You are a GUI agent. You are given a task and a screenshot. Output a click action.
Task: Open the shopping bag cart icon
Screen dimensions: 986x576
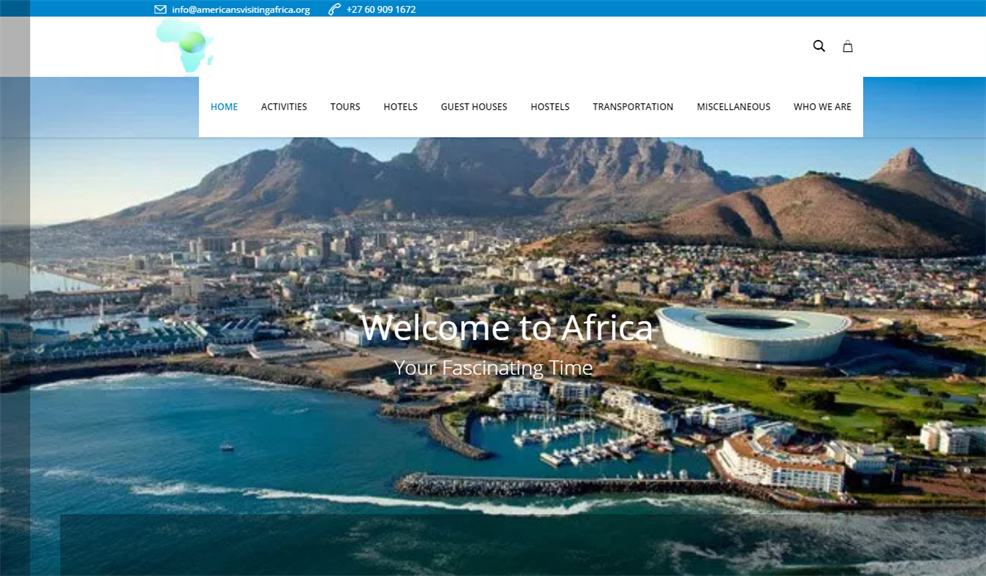[x=848, y=46]
